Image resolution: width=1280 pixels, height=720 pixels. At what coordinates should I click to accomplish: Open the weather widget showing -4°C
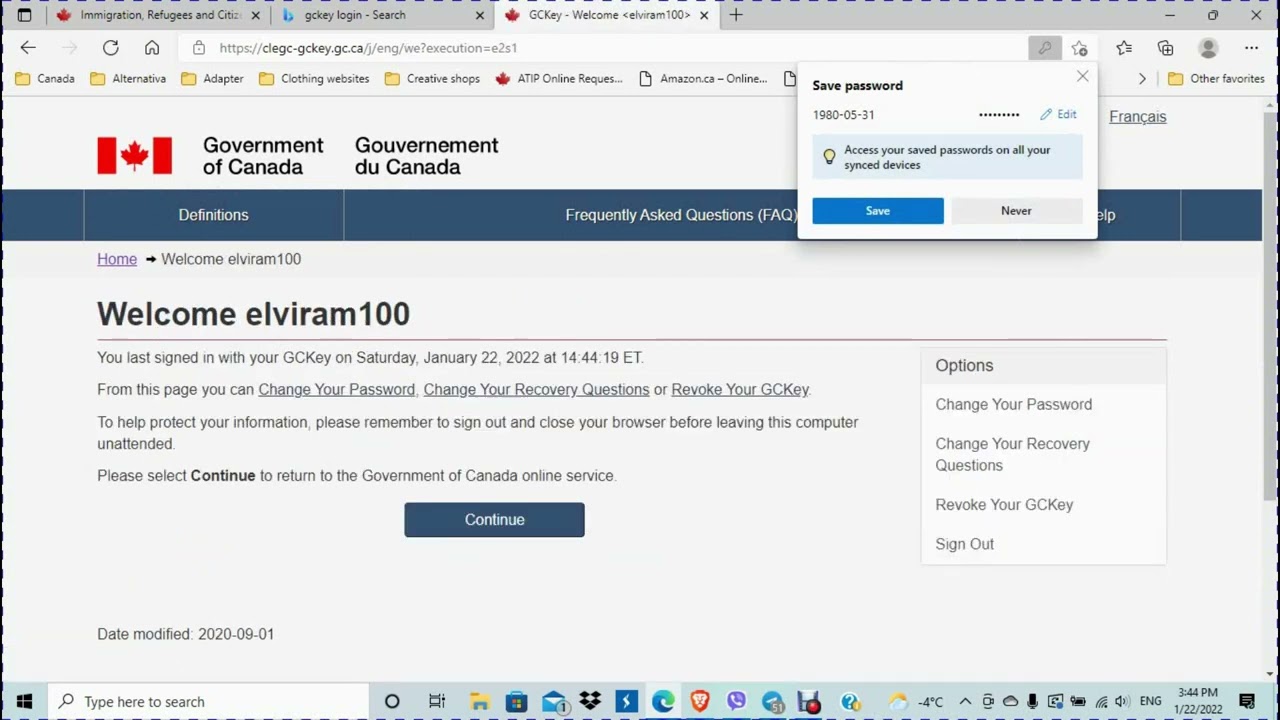(915, 701)
